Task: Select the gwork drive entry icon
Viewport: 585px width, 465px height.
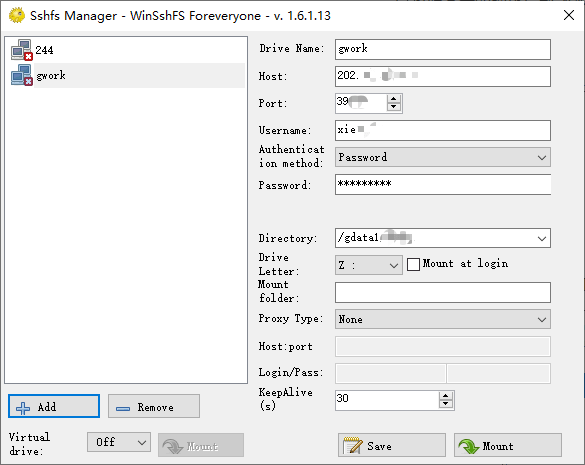Action: point(22,75)
